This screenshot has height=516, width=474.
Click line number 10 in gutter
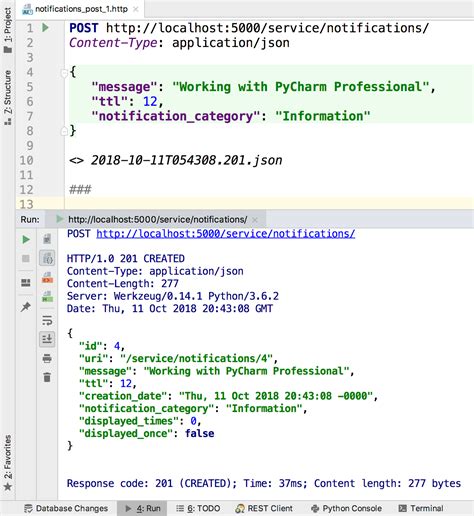pyautogui.click(x=26, y=160)
